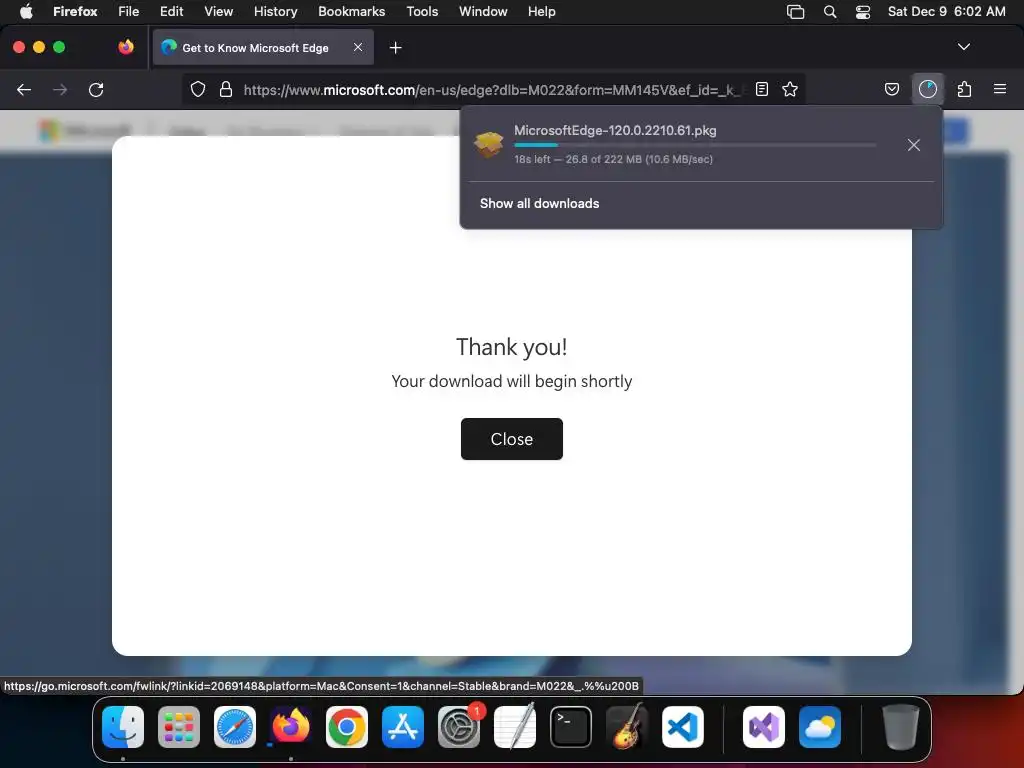Save page to Pocket
1024x768 pixels.
(x=891, y=89)
